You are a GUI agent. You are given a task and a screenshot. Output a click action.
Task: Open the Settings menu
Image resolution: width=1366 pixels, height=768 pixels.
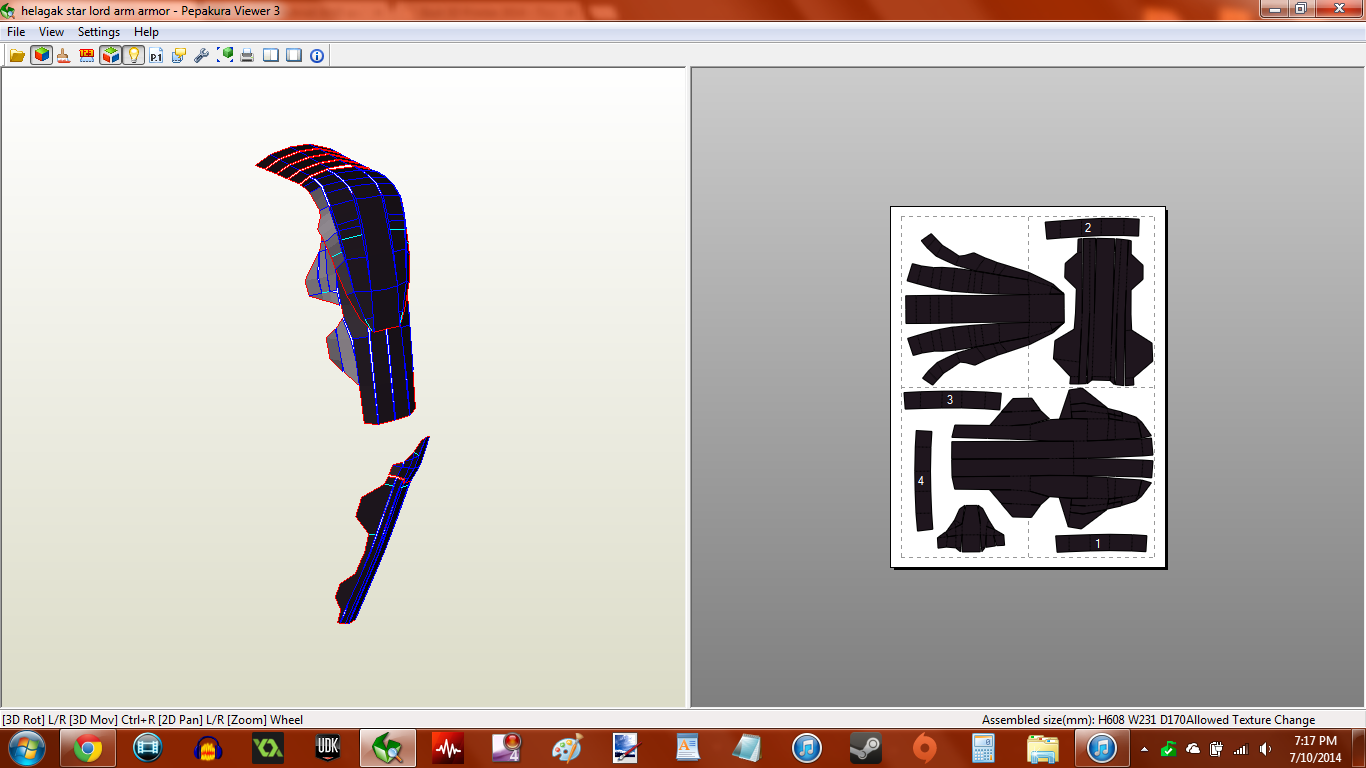[99, 32]
